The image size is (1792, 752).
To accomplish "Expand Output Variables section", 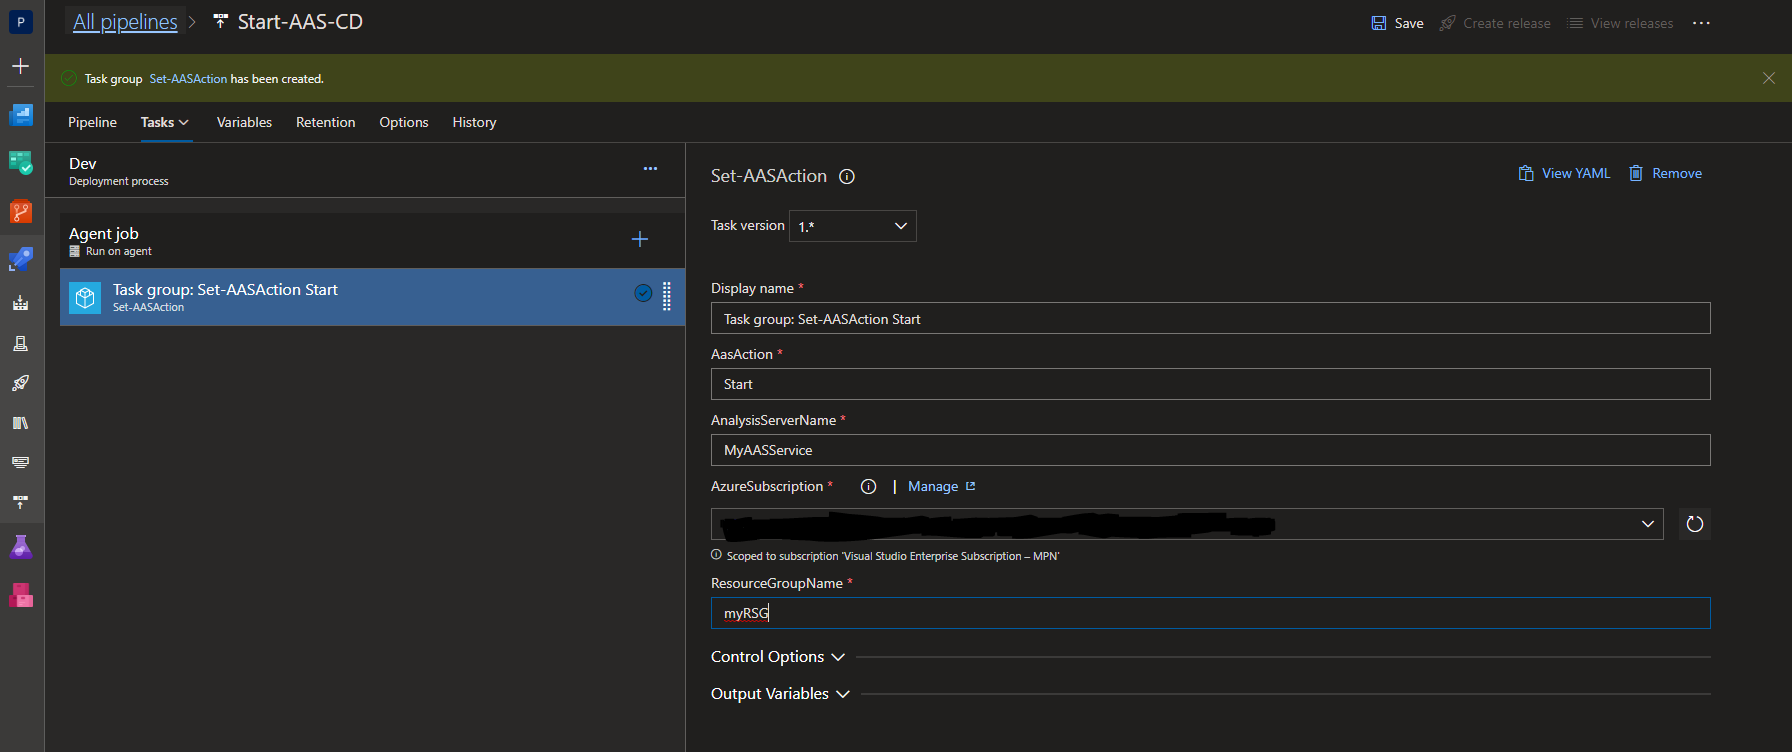I will pyautogui.click(x=780, y=694).
